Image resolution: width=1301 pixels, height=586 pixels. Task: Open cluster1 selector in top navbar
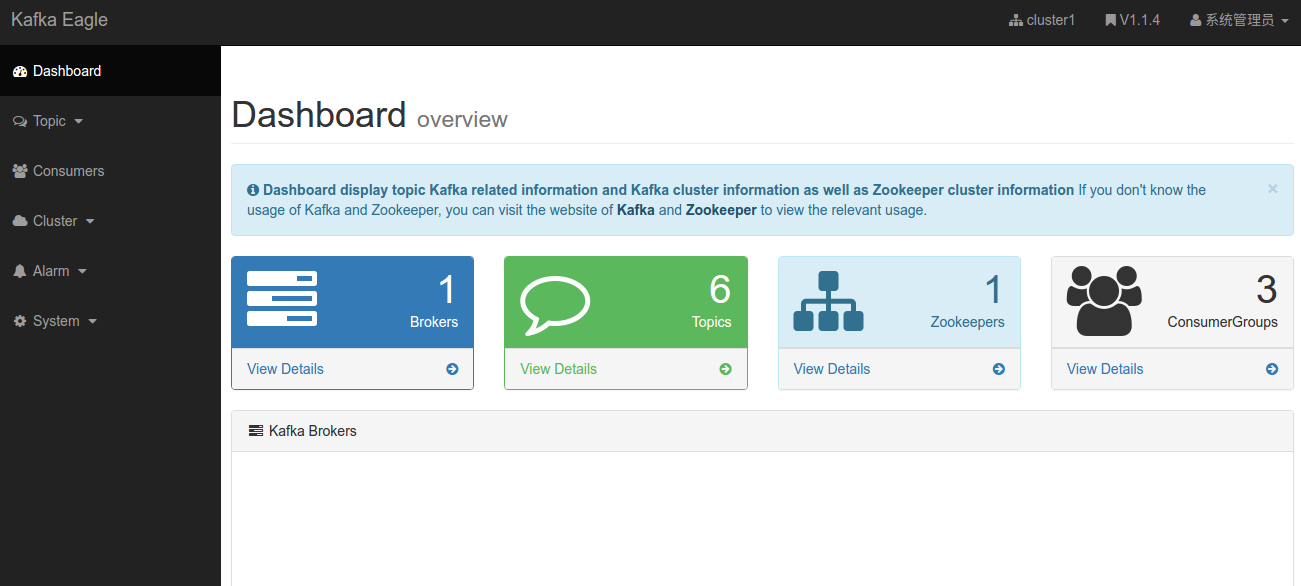pyautogui.click(x=1042, y=20)
